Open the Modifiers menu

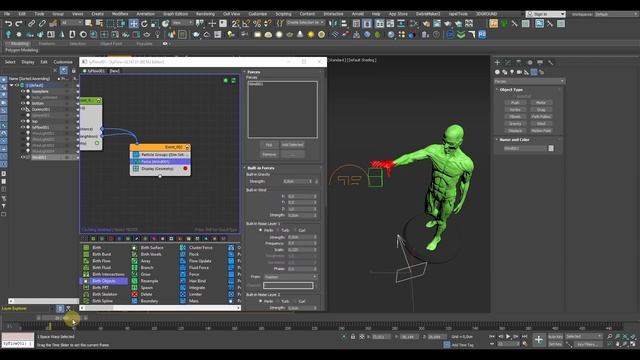pyautogui.click(x=120, y=14)
